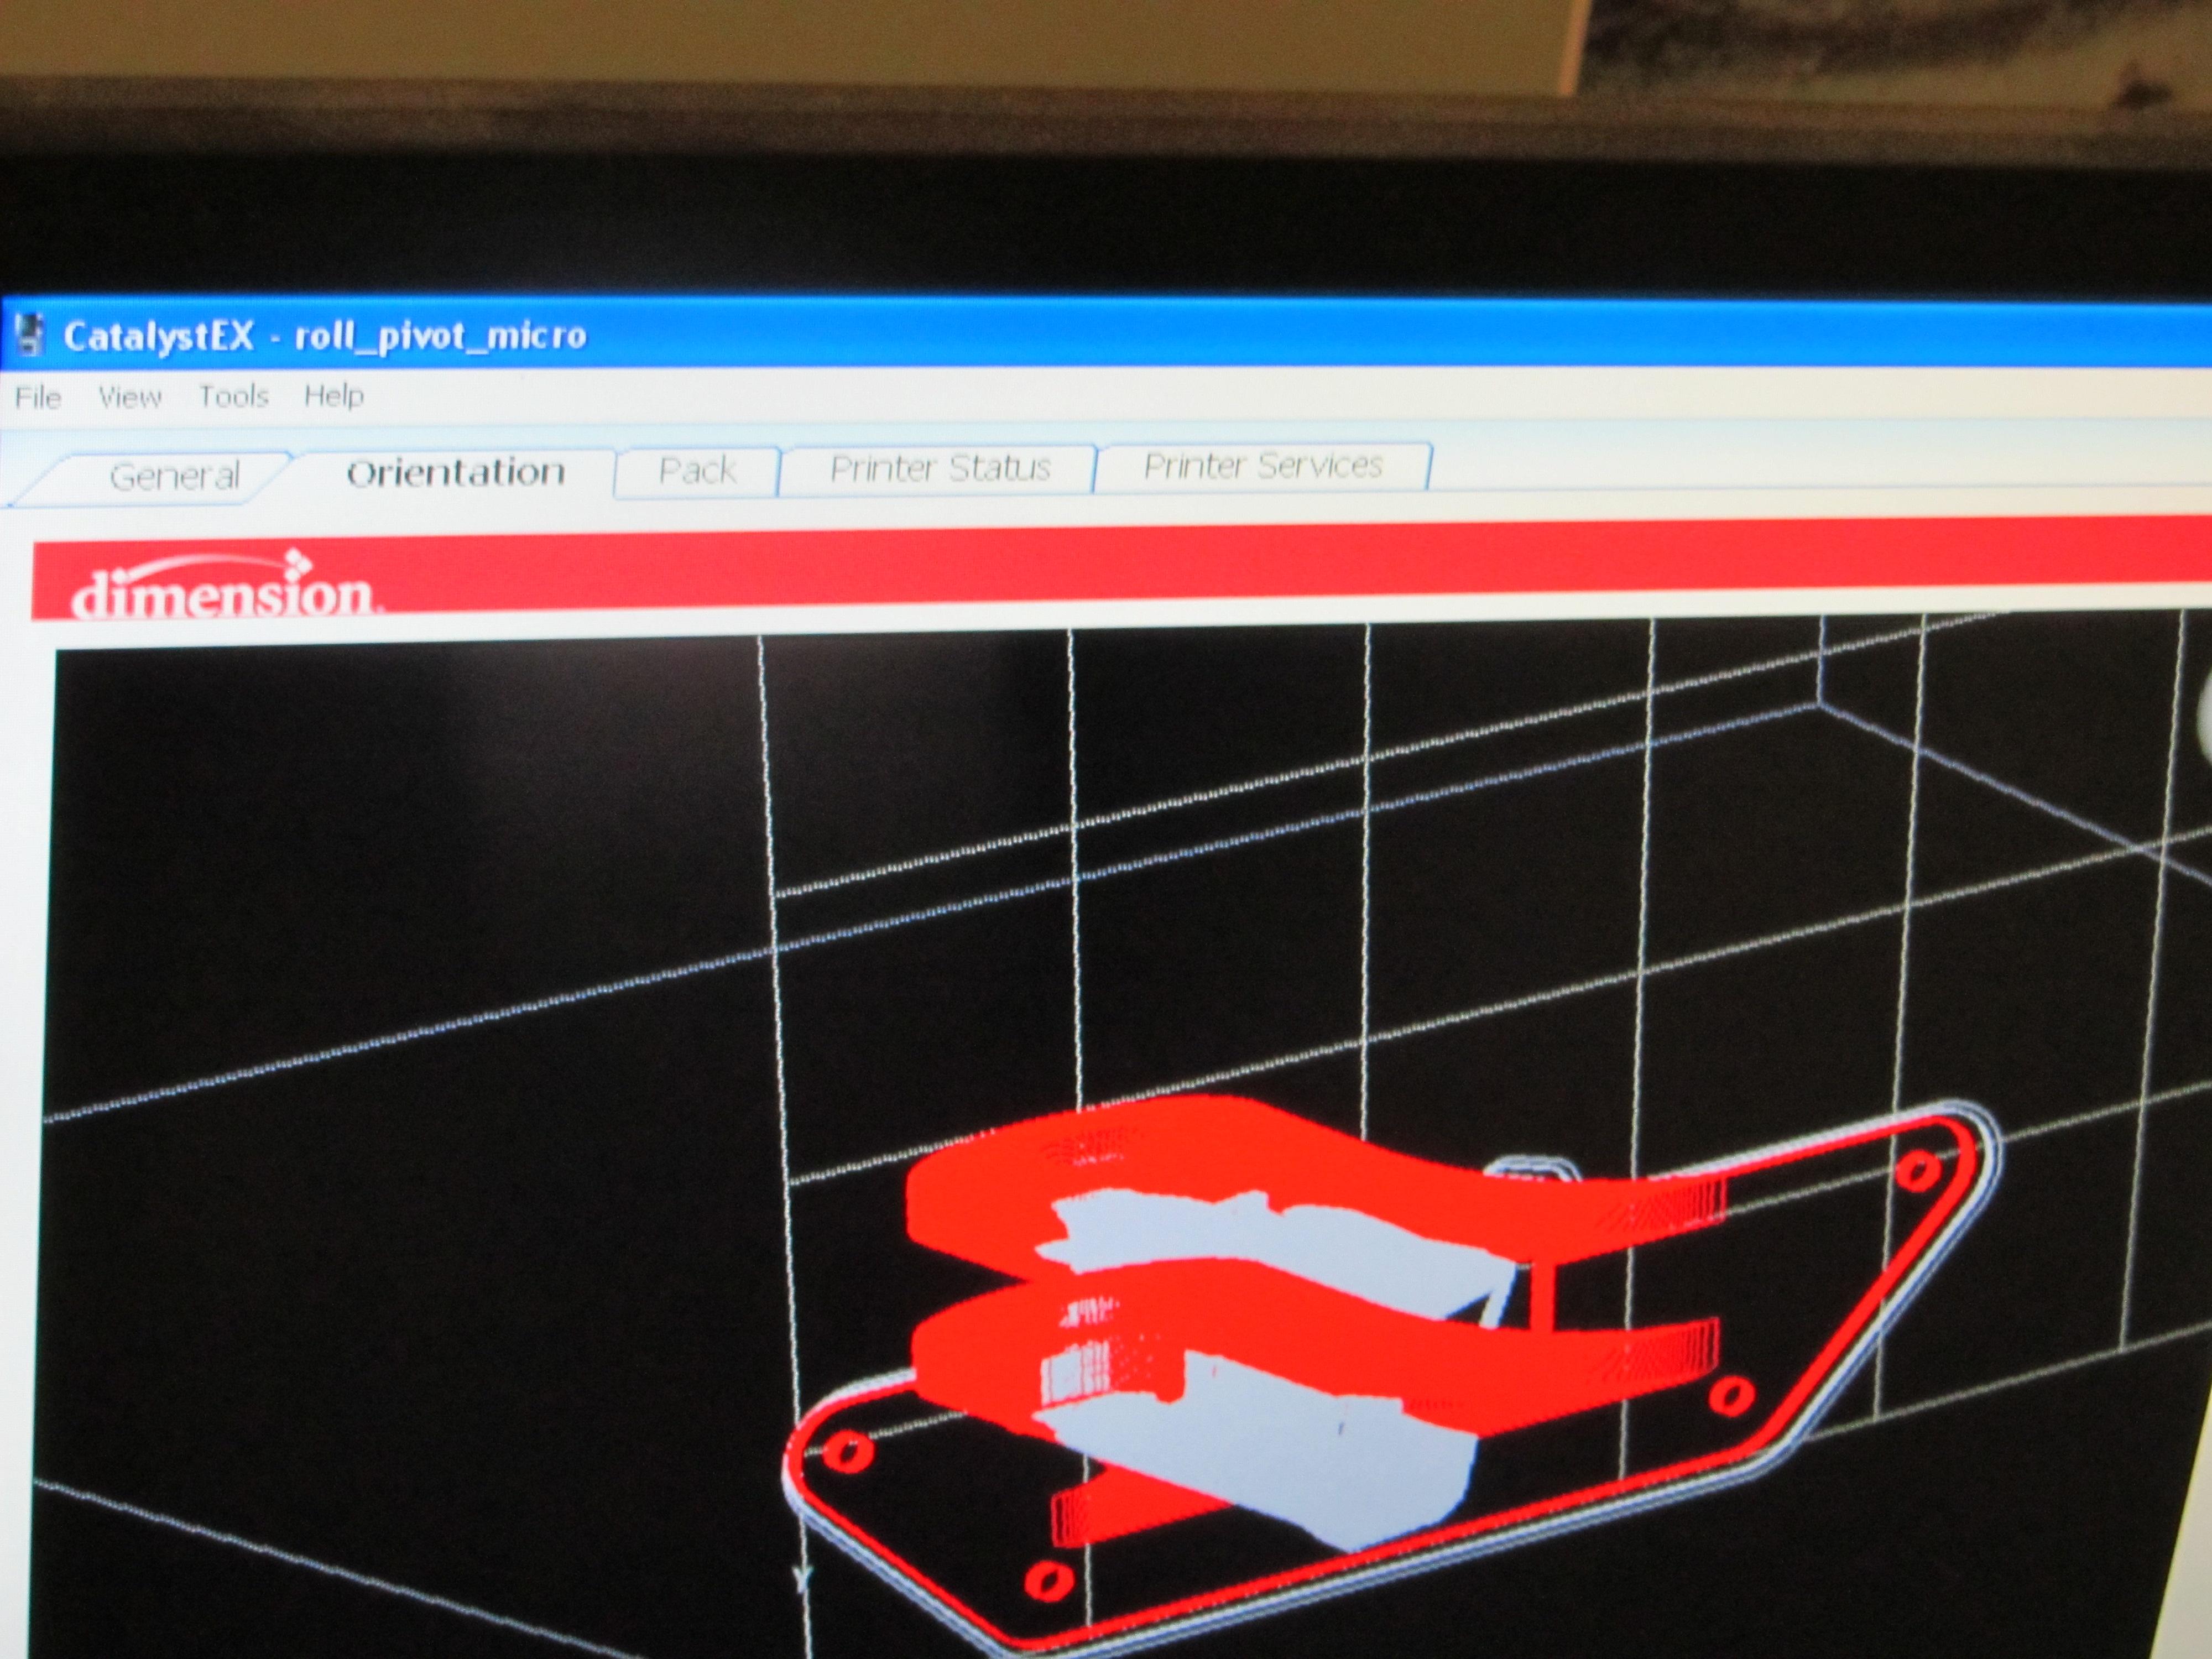Screen dimensions: 2212x1659
Task: Open the Printer Status tab
Action: tap(939, 468)
